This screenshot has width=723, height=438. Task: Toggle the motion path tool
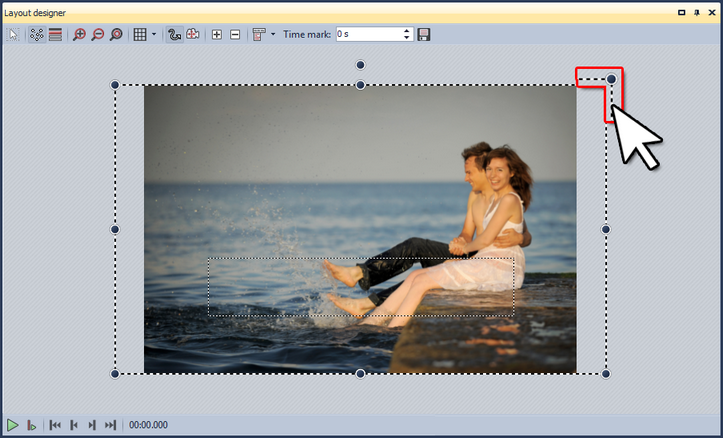pyautogui.click(x=174, y=34)
